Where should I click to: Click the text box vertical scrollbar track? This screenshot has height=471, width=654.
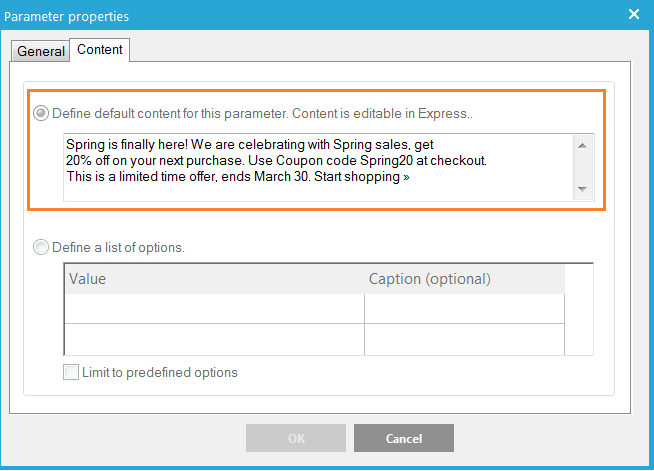pos(583,167)
